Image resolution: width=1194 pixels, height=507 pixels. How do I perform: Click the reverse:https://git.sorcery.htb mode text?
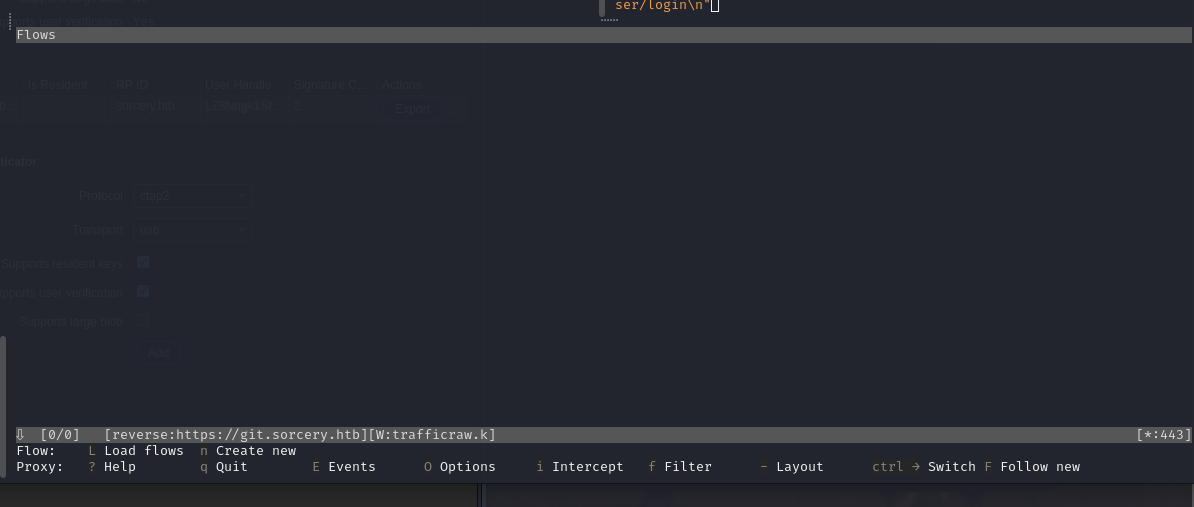(236, 435)
